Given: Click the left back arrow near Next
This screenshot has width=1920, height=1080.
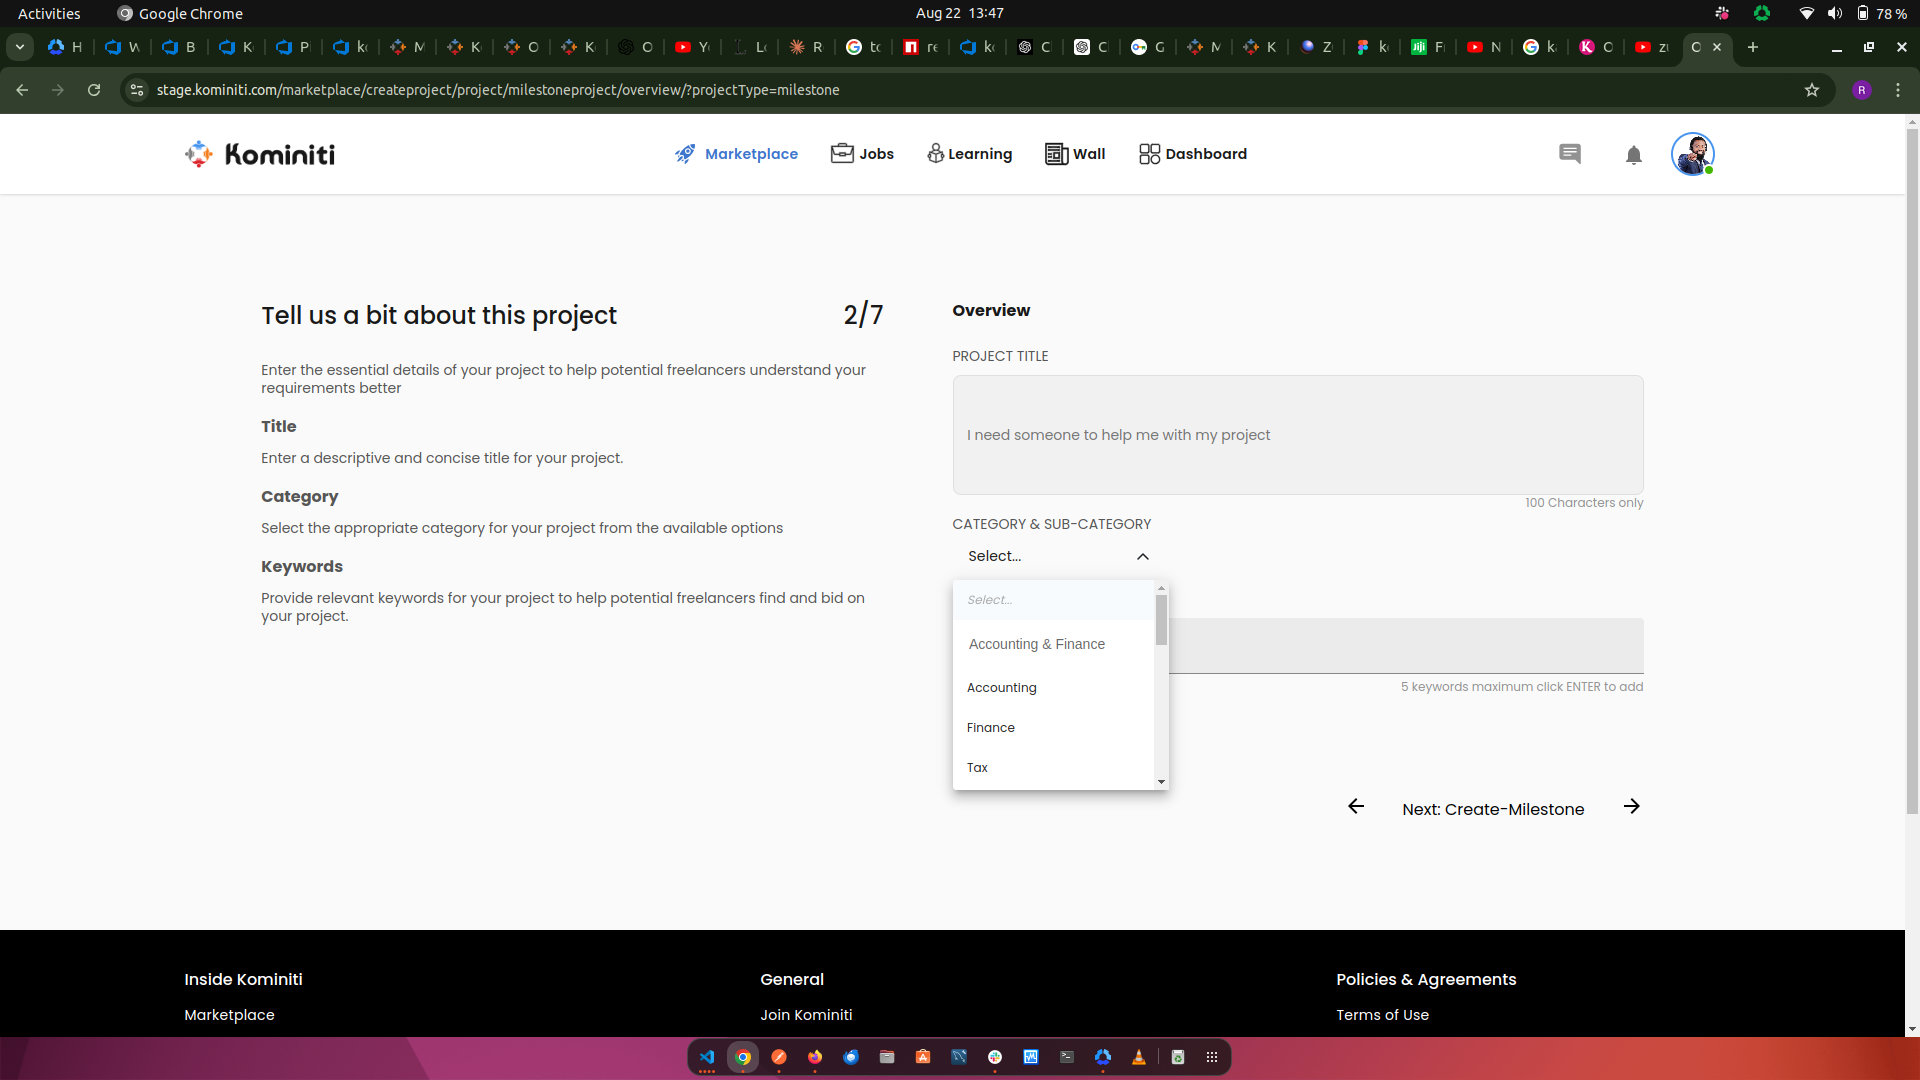Looking at the screenshot, I should coord(1356,807).
